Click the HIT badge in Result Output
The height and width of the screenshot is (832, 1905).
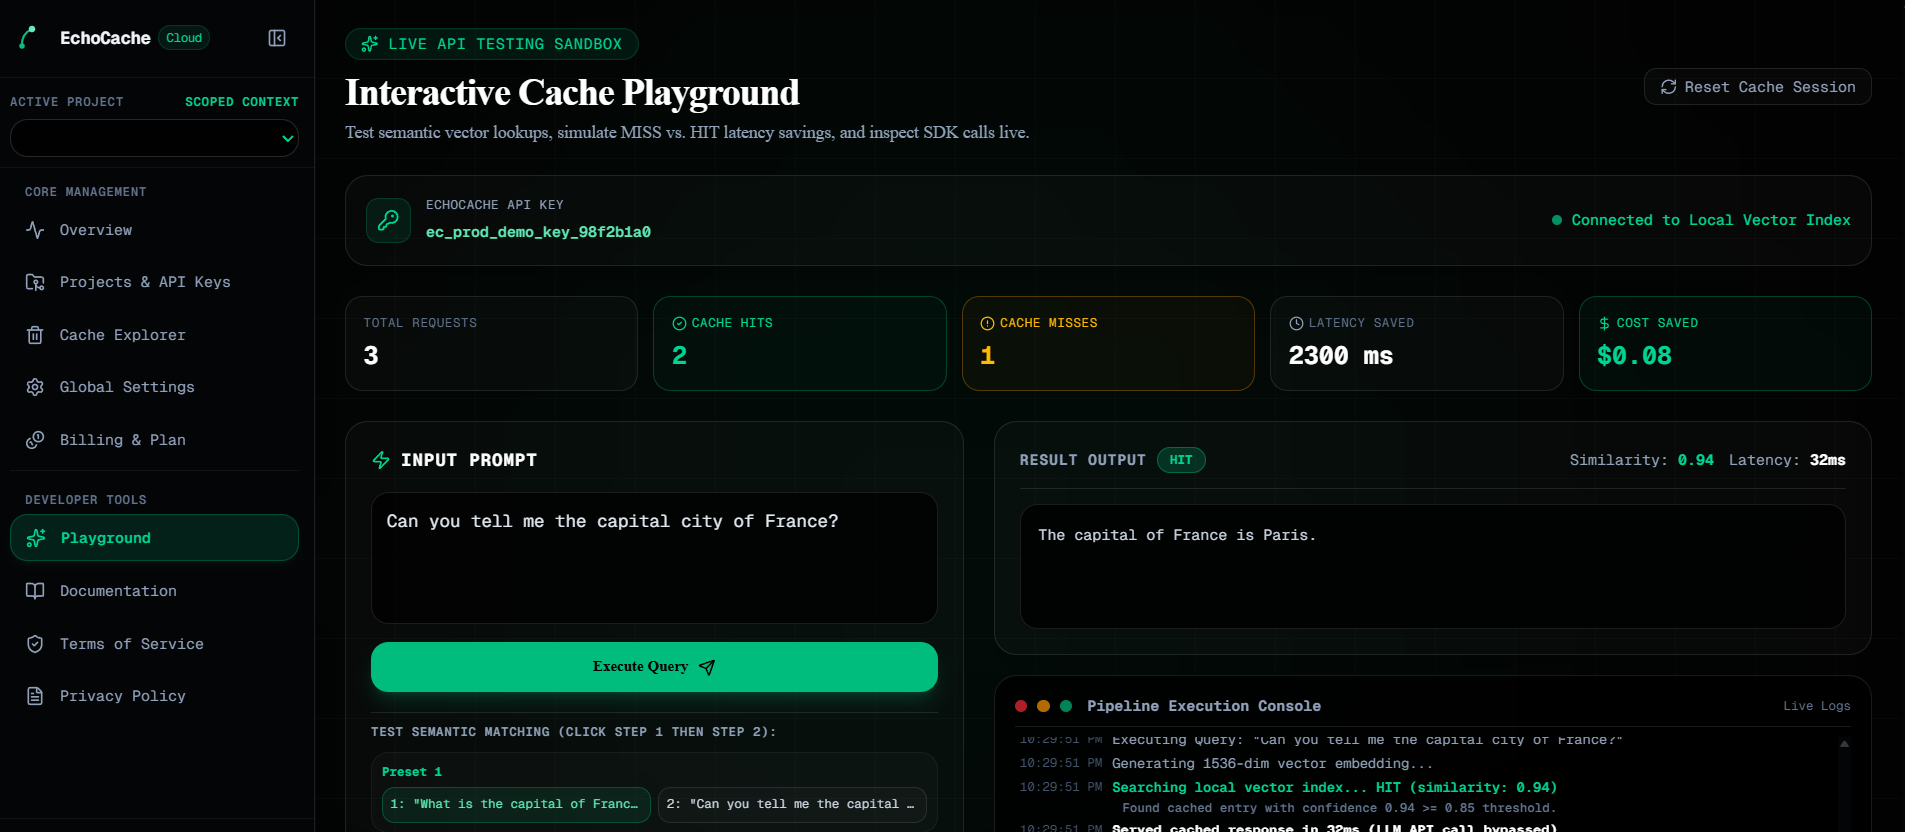1181,460
